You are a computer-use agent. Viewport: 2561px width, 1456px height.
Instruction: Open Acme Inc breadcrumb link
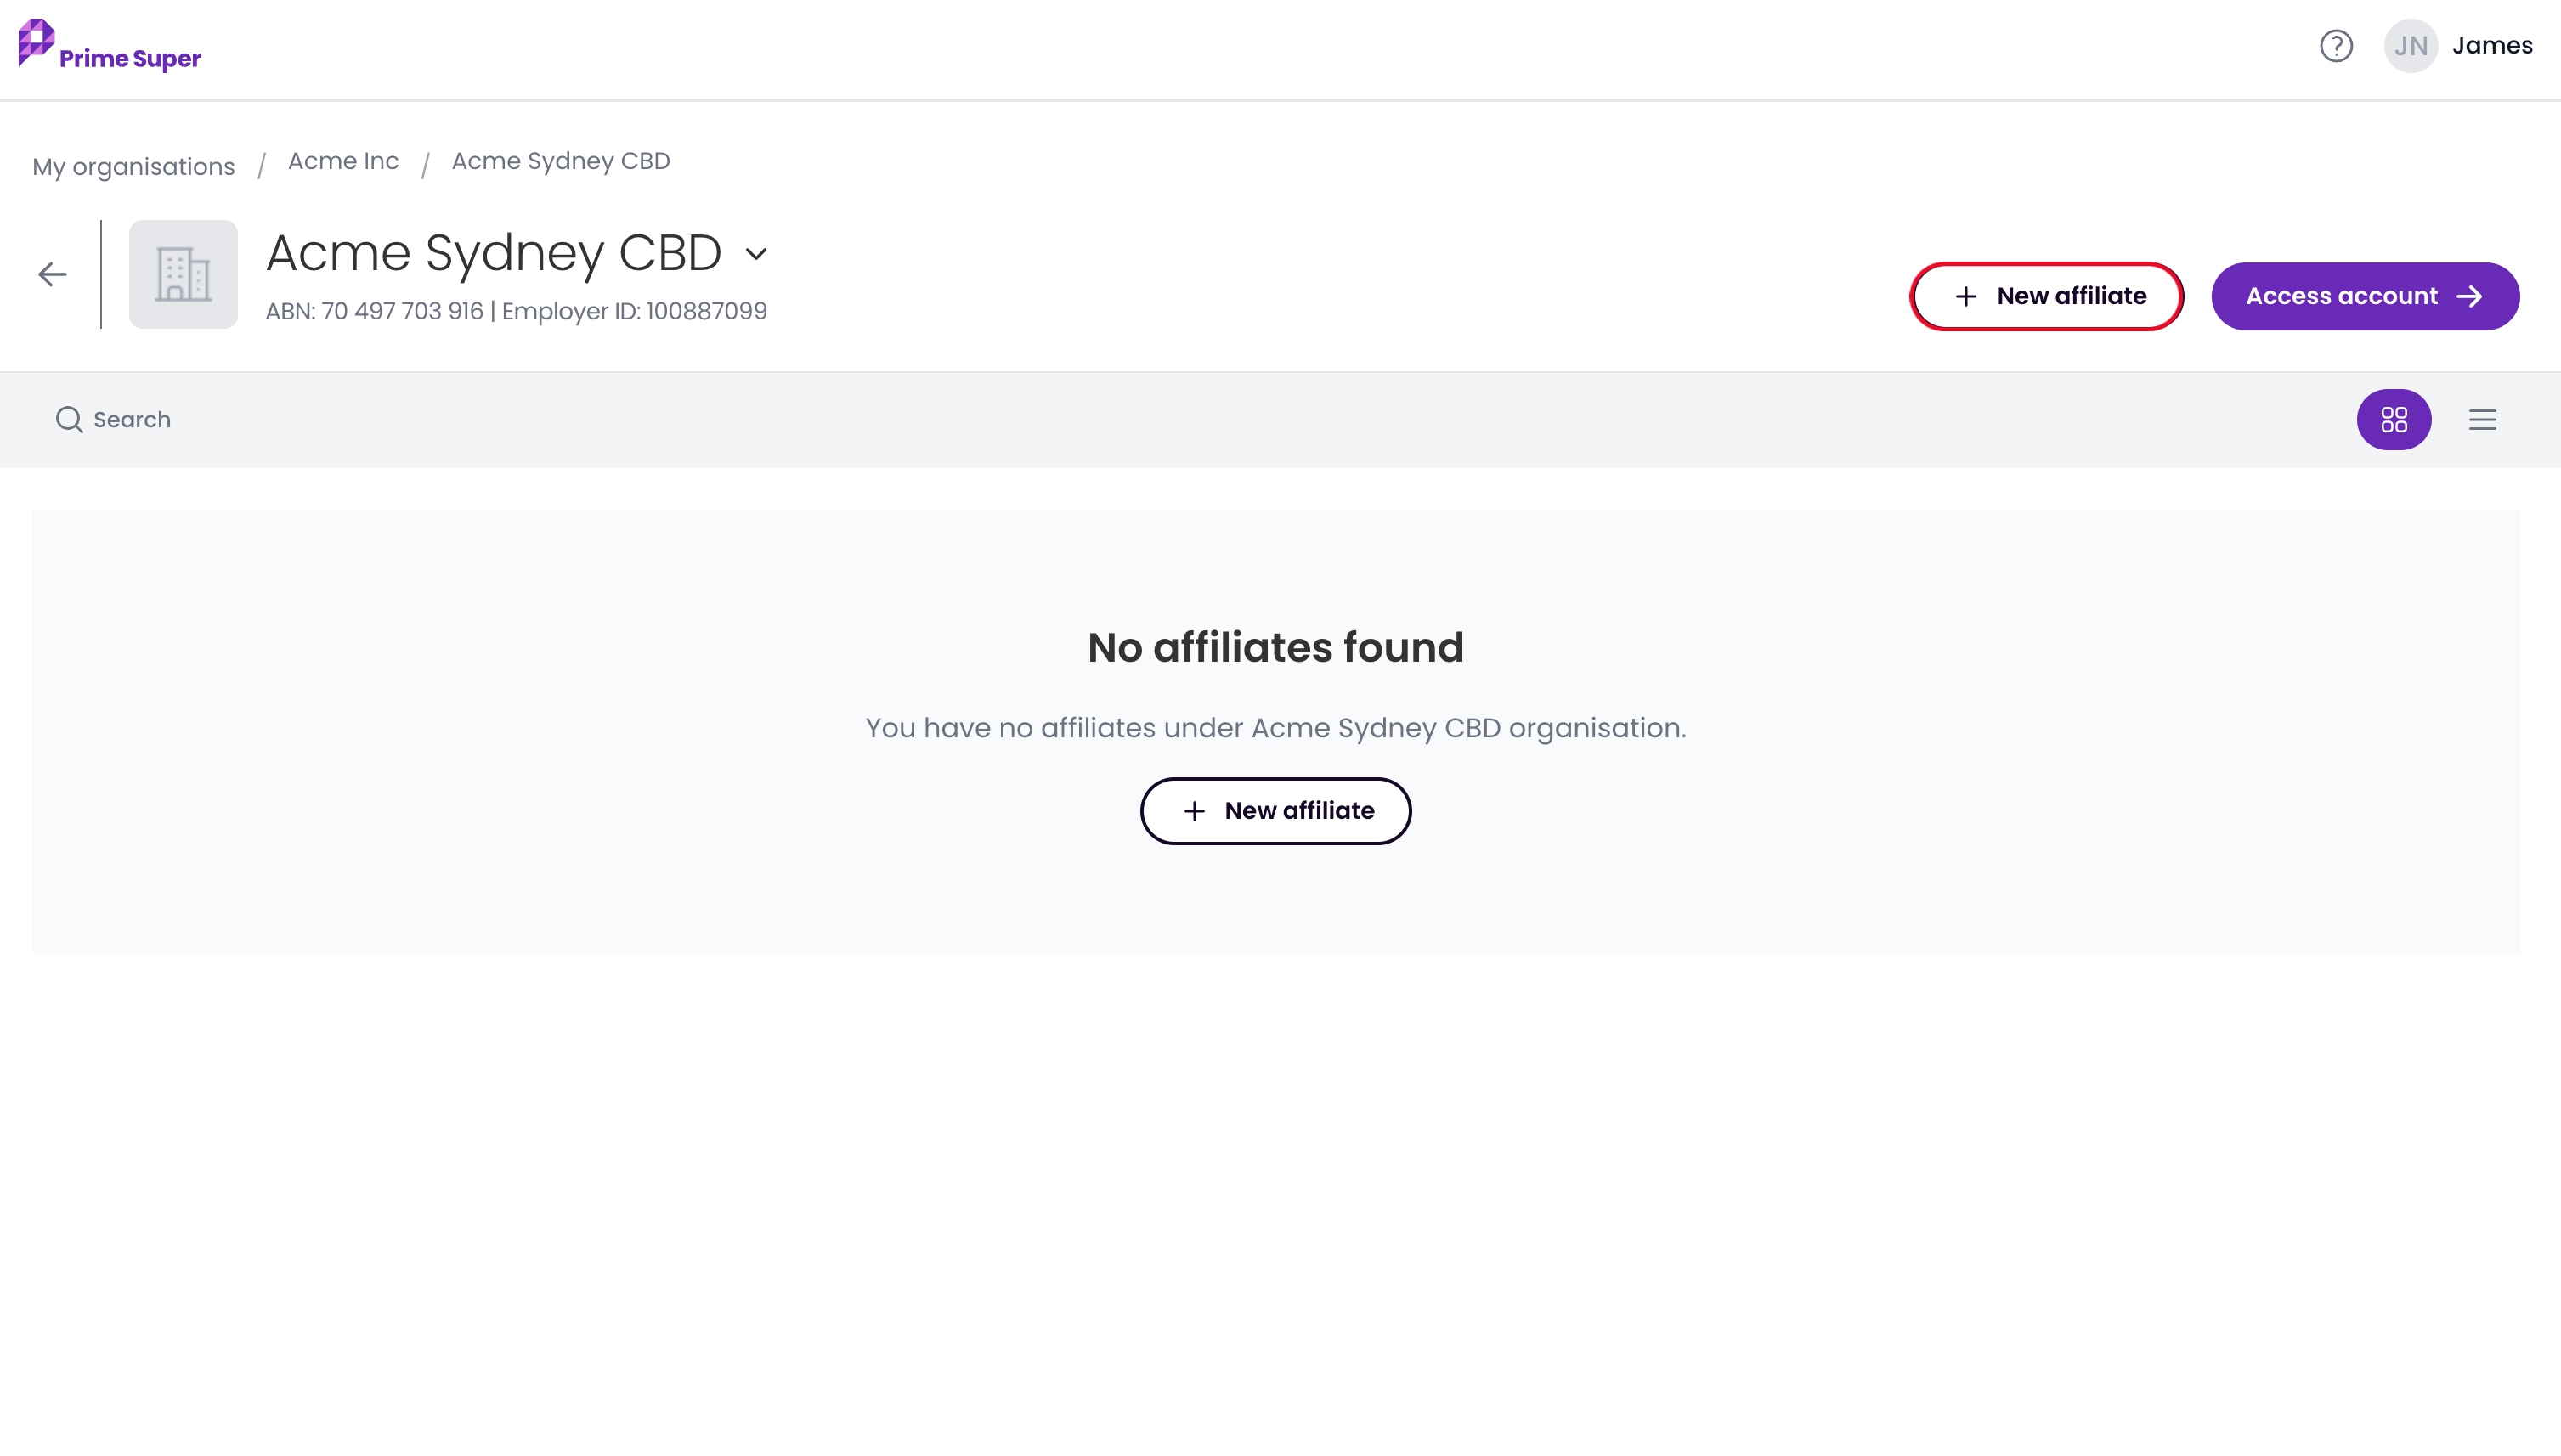point(343,161)
